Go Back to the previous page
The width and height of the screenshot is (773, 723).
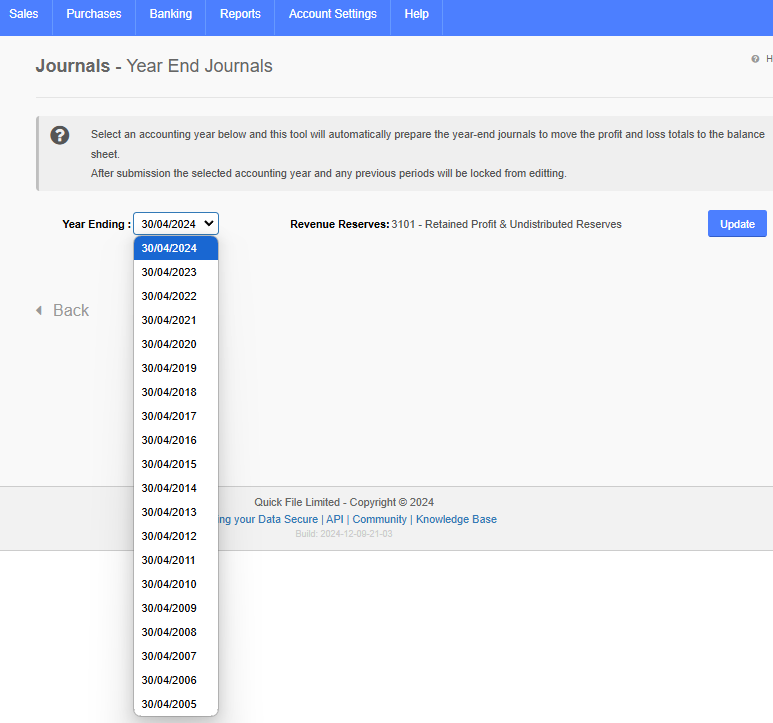click(71, 310)
